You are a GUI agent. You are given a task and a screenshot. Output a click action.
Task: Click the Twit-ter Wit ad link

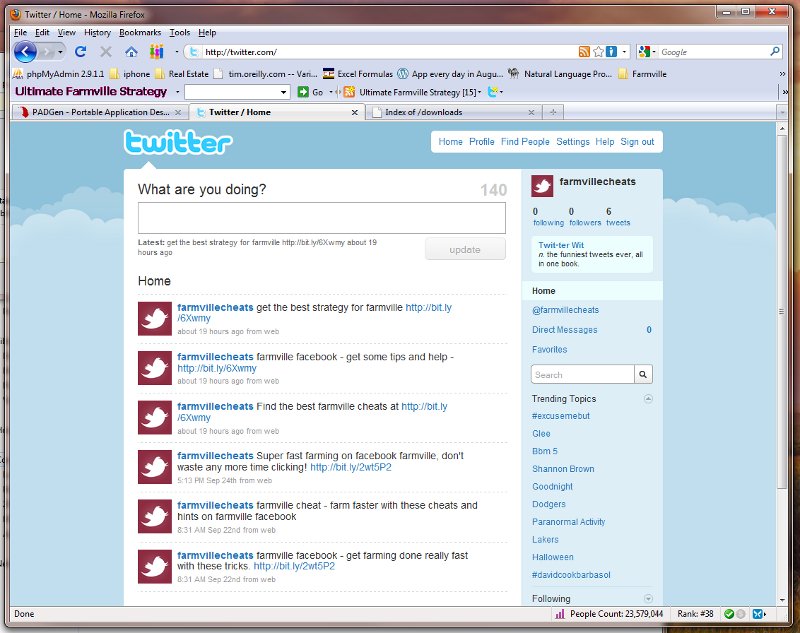[x=561, y=245]
